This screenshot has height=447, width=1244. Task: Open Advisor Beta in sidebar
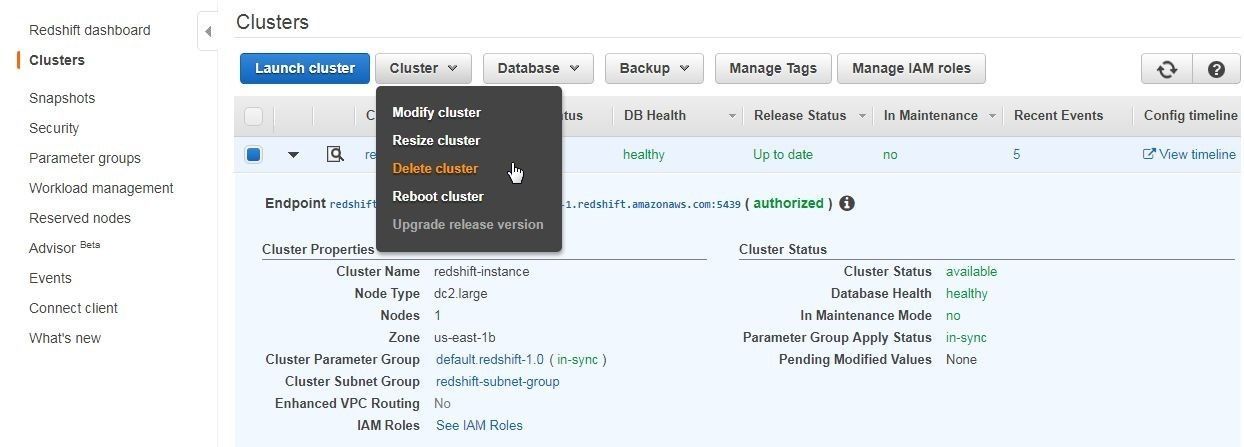(x=65, y=247)
